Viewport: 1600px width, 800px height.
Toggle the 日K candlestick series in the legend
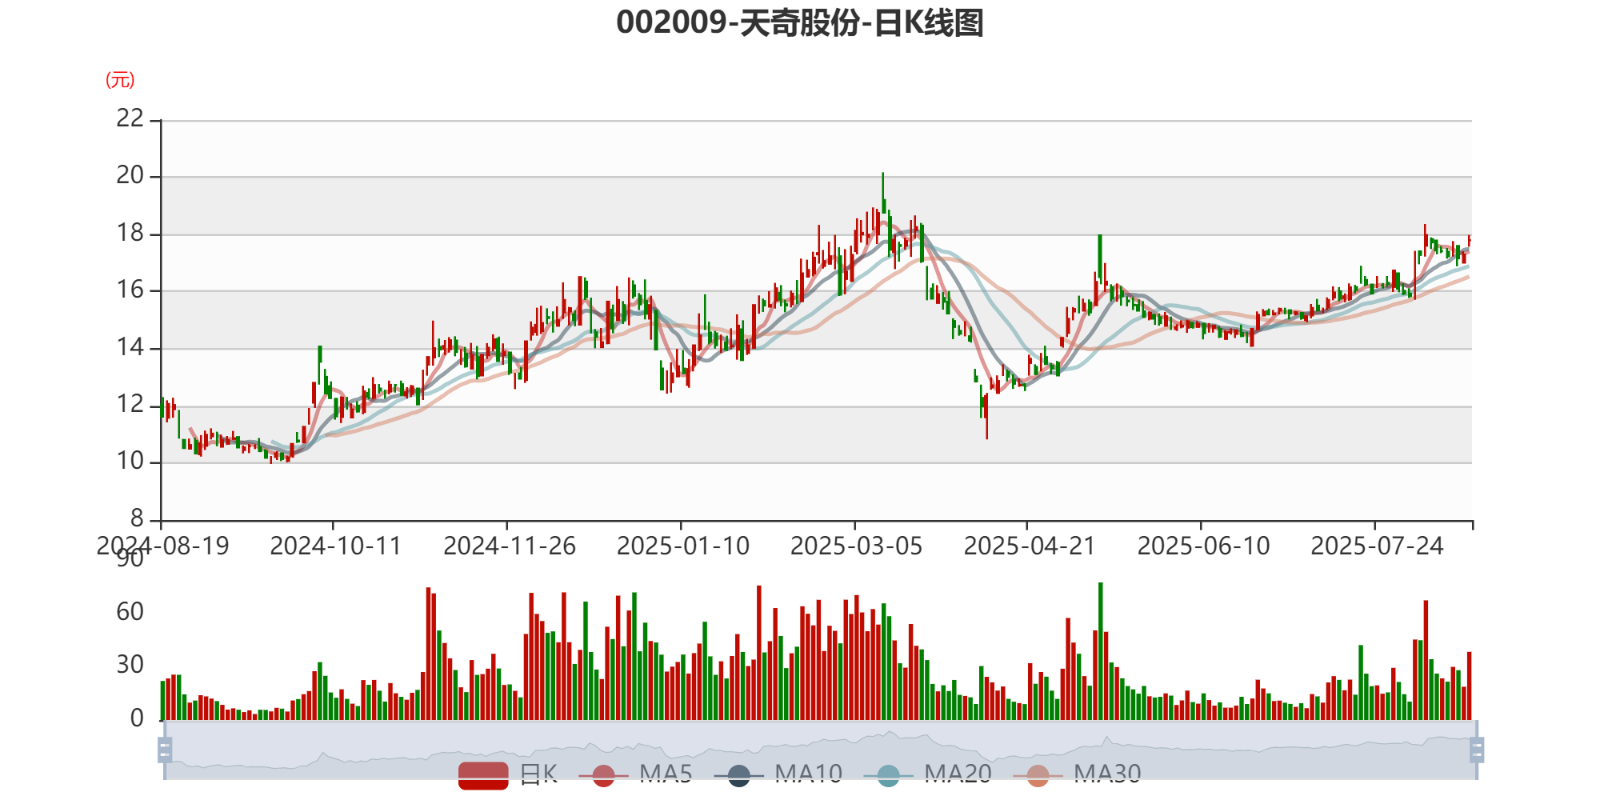click(x=508, y=775)
